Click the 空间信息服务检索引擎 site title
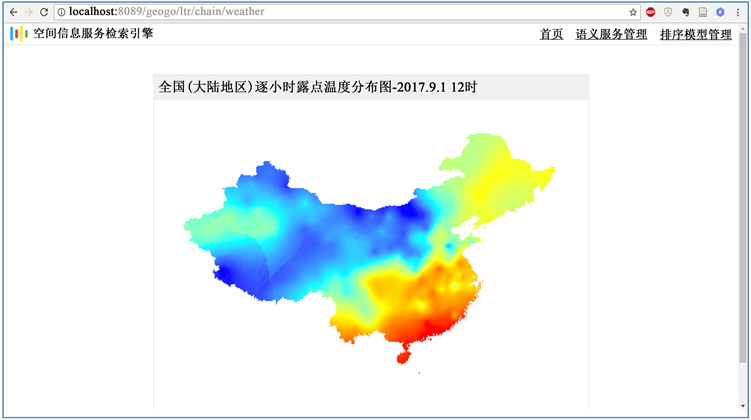This screenshot has height=420, width=751. coord(93,34)
